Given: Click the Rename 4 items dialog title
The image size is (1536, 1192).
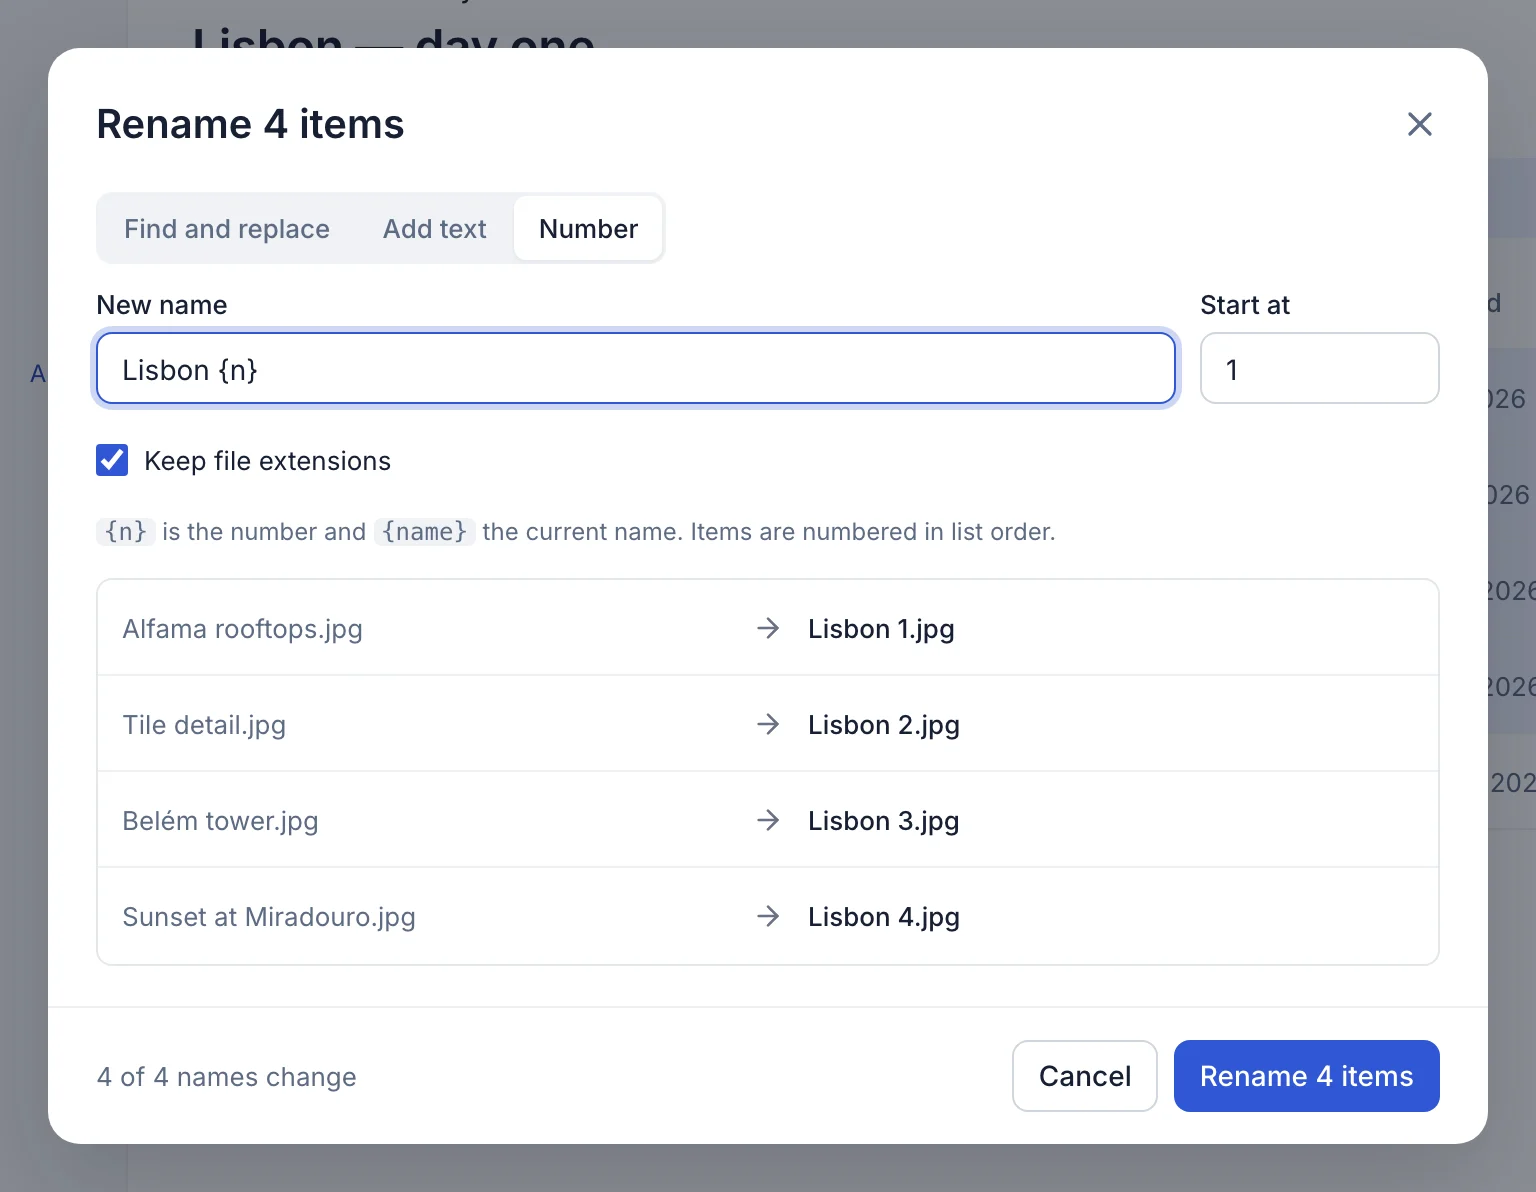Looking at the screenshot, I should coord(250,125).
